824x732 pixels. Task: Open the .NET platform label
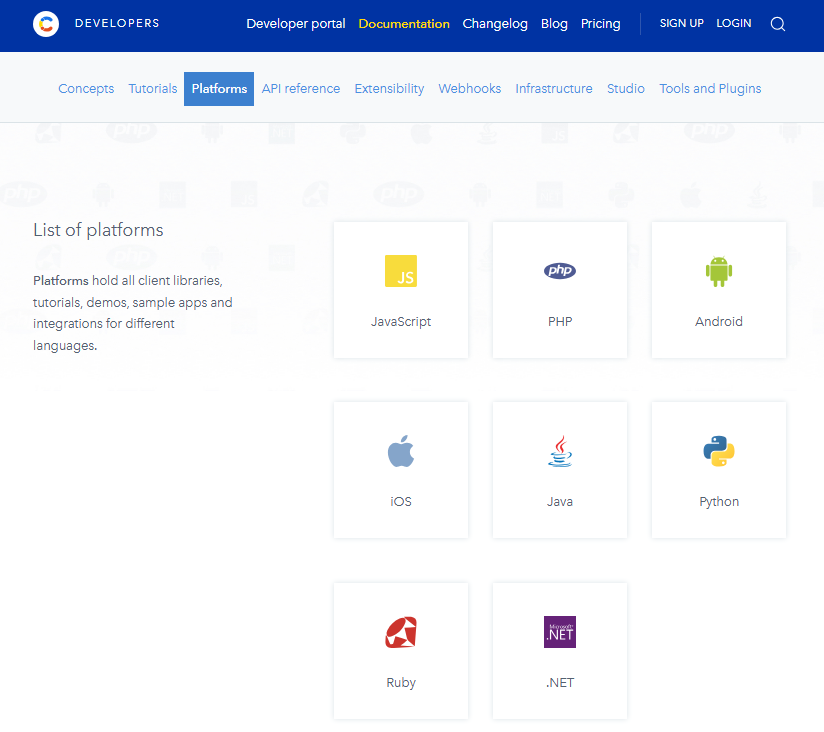[x=560, y=683]
